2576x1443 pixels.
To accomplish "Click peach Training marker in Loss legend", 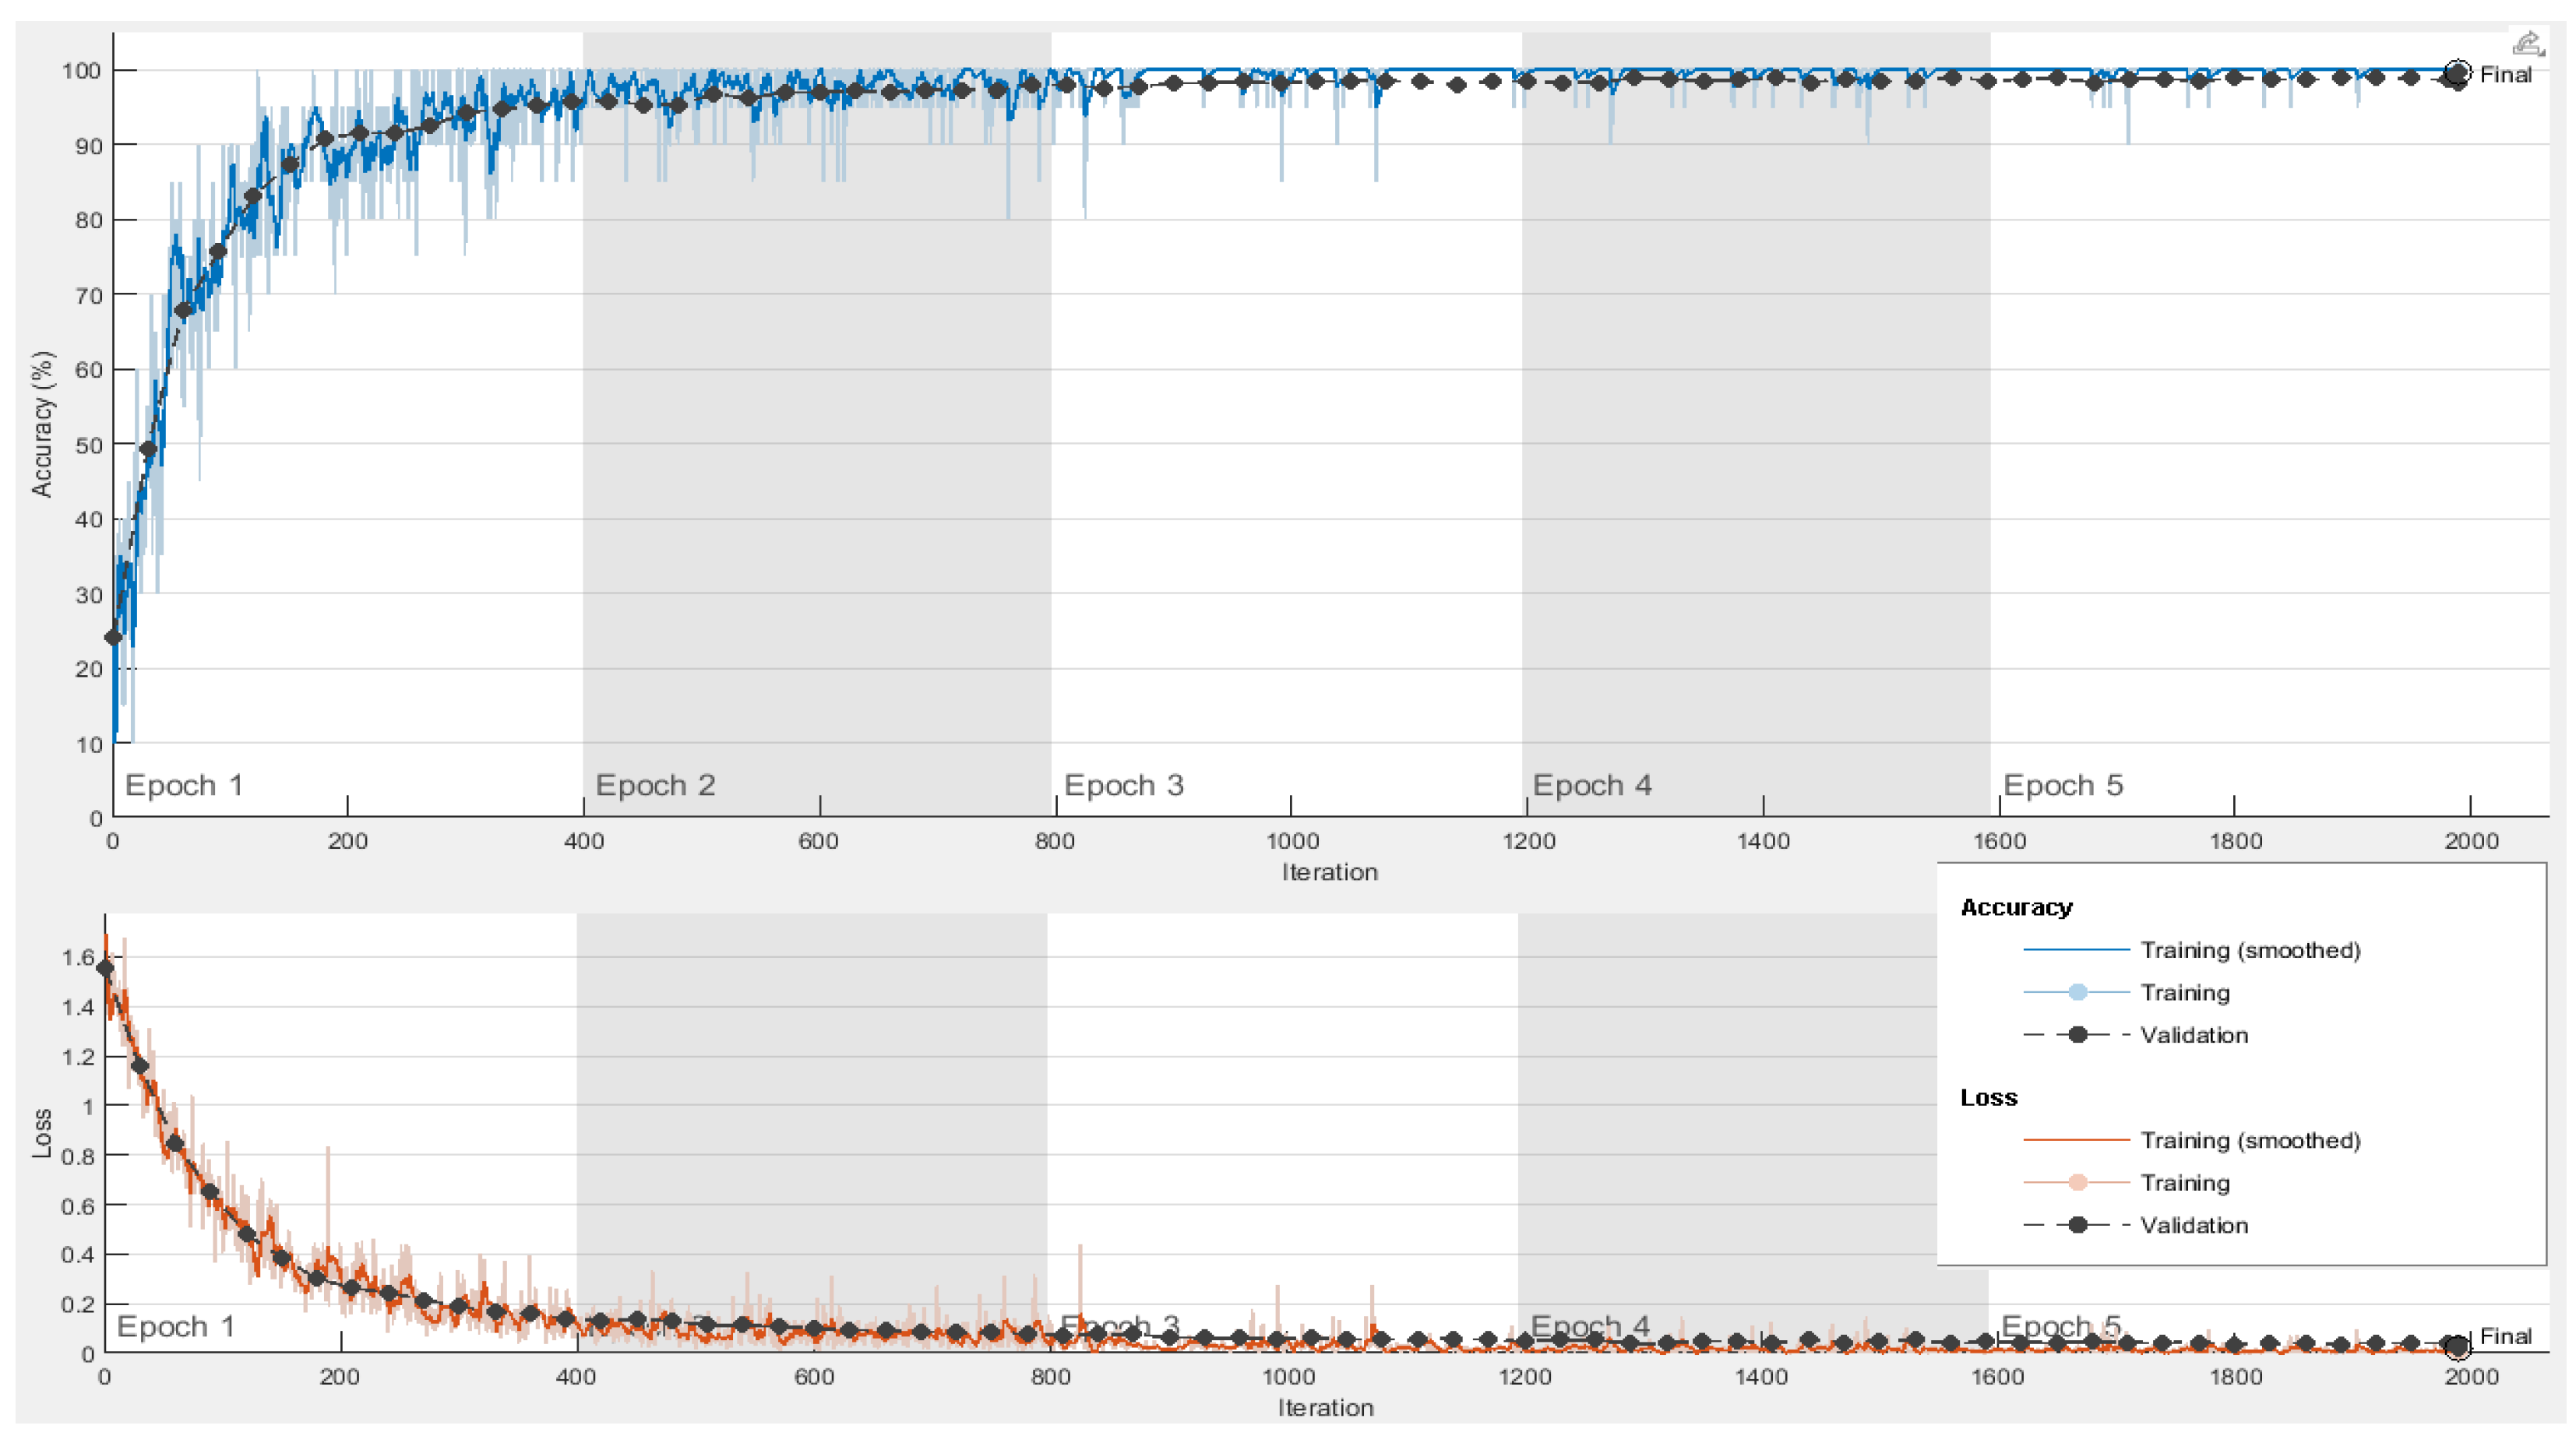I will click(x=2077, y=1182).
